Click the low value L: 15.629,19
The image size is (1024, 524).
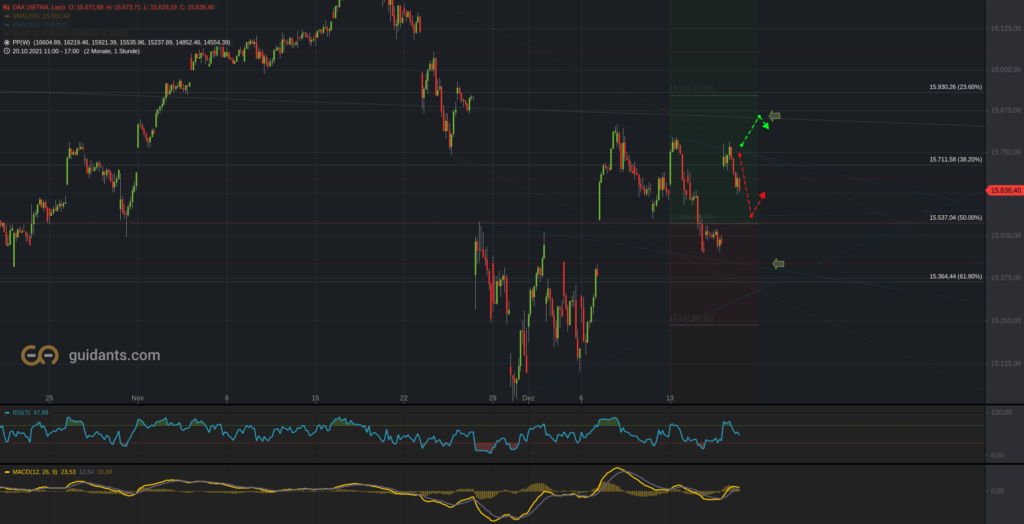(x=160, y=7)
